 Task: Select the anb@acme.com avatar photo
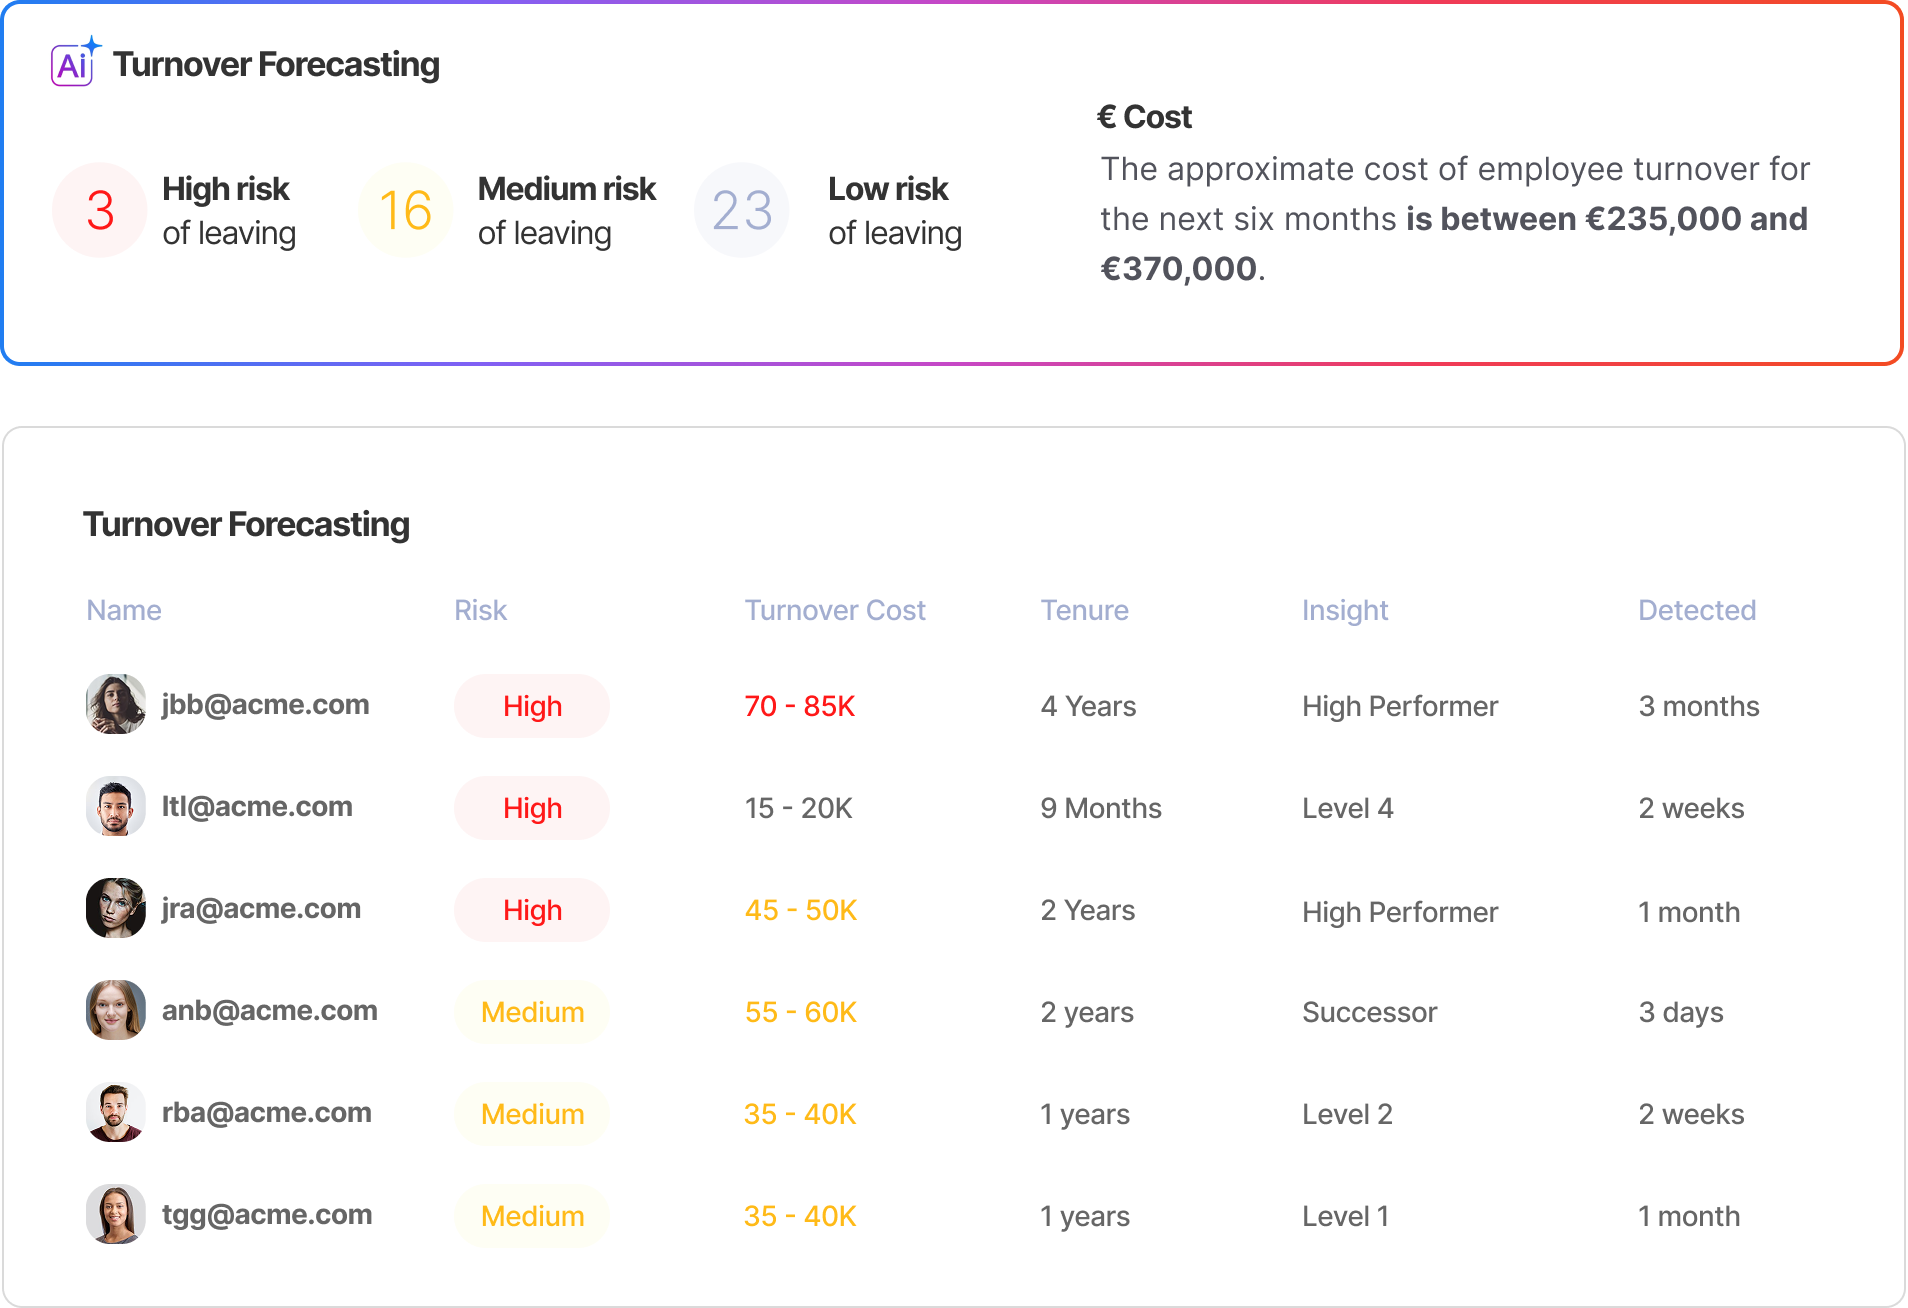(x=116, y=1010)
